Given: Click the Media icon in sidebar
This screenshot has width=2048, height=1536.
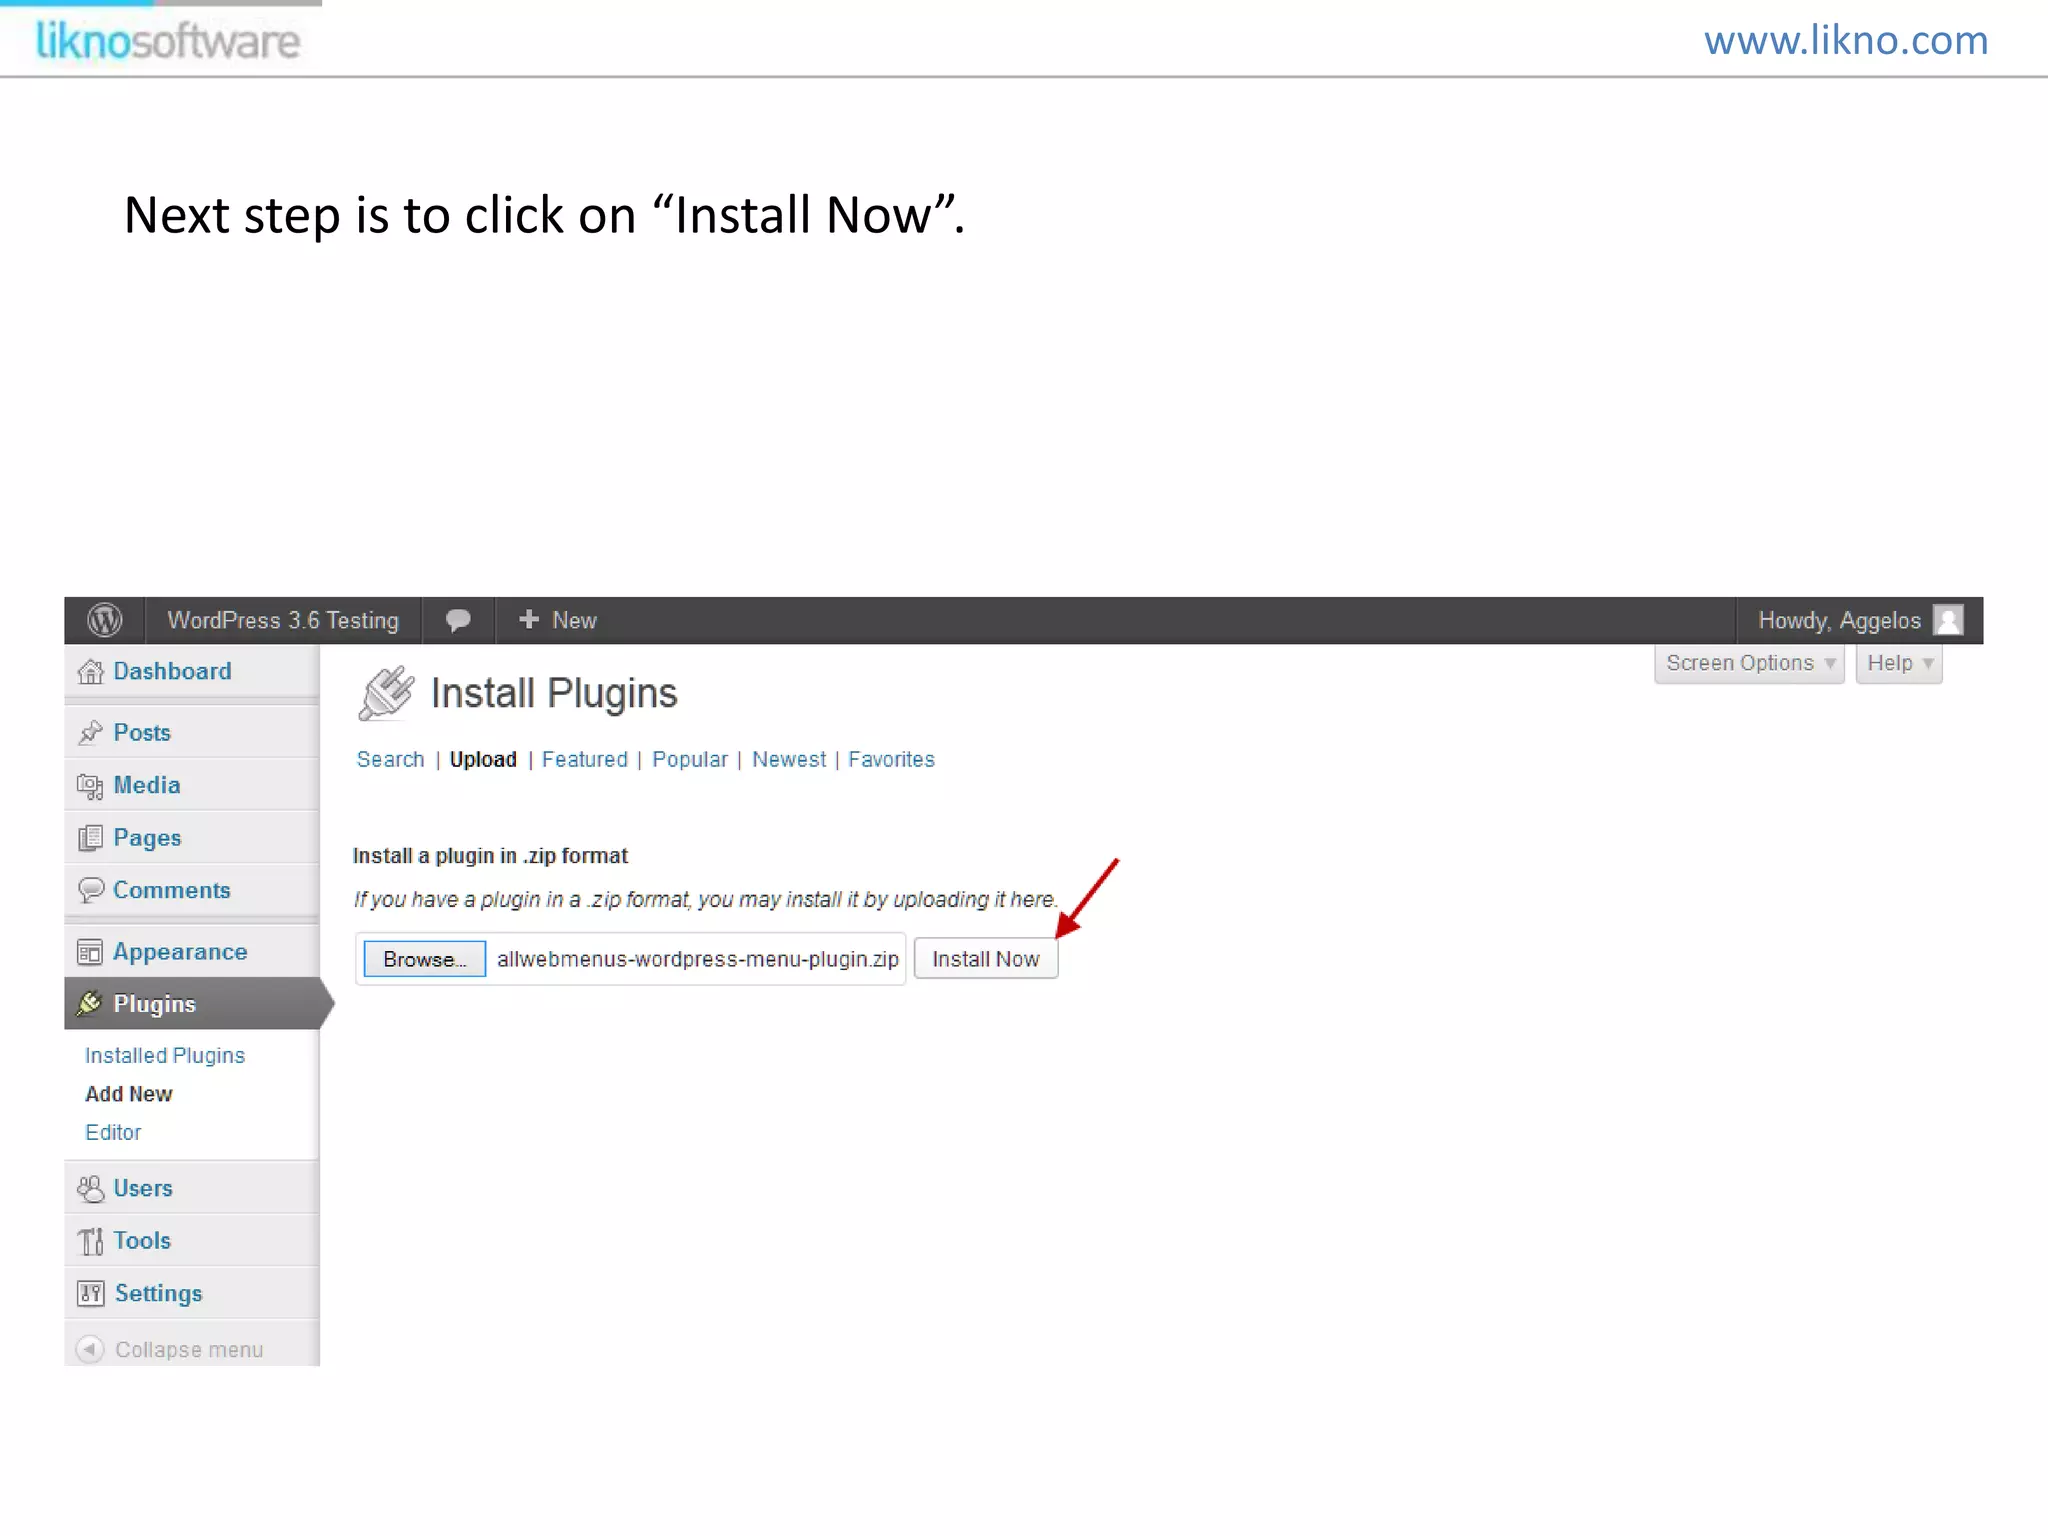Looking at the screenshot, I should pyautogui.click(x=90, y=786).
